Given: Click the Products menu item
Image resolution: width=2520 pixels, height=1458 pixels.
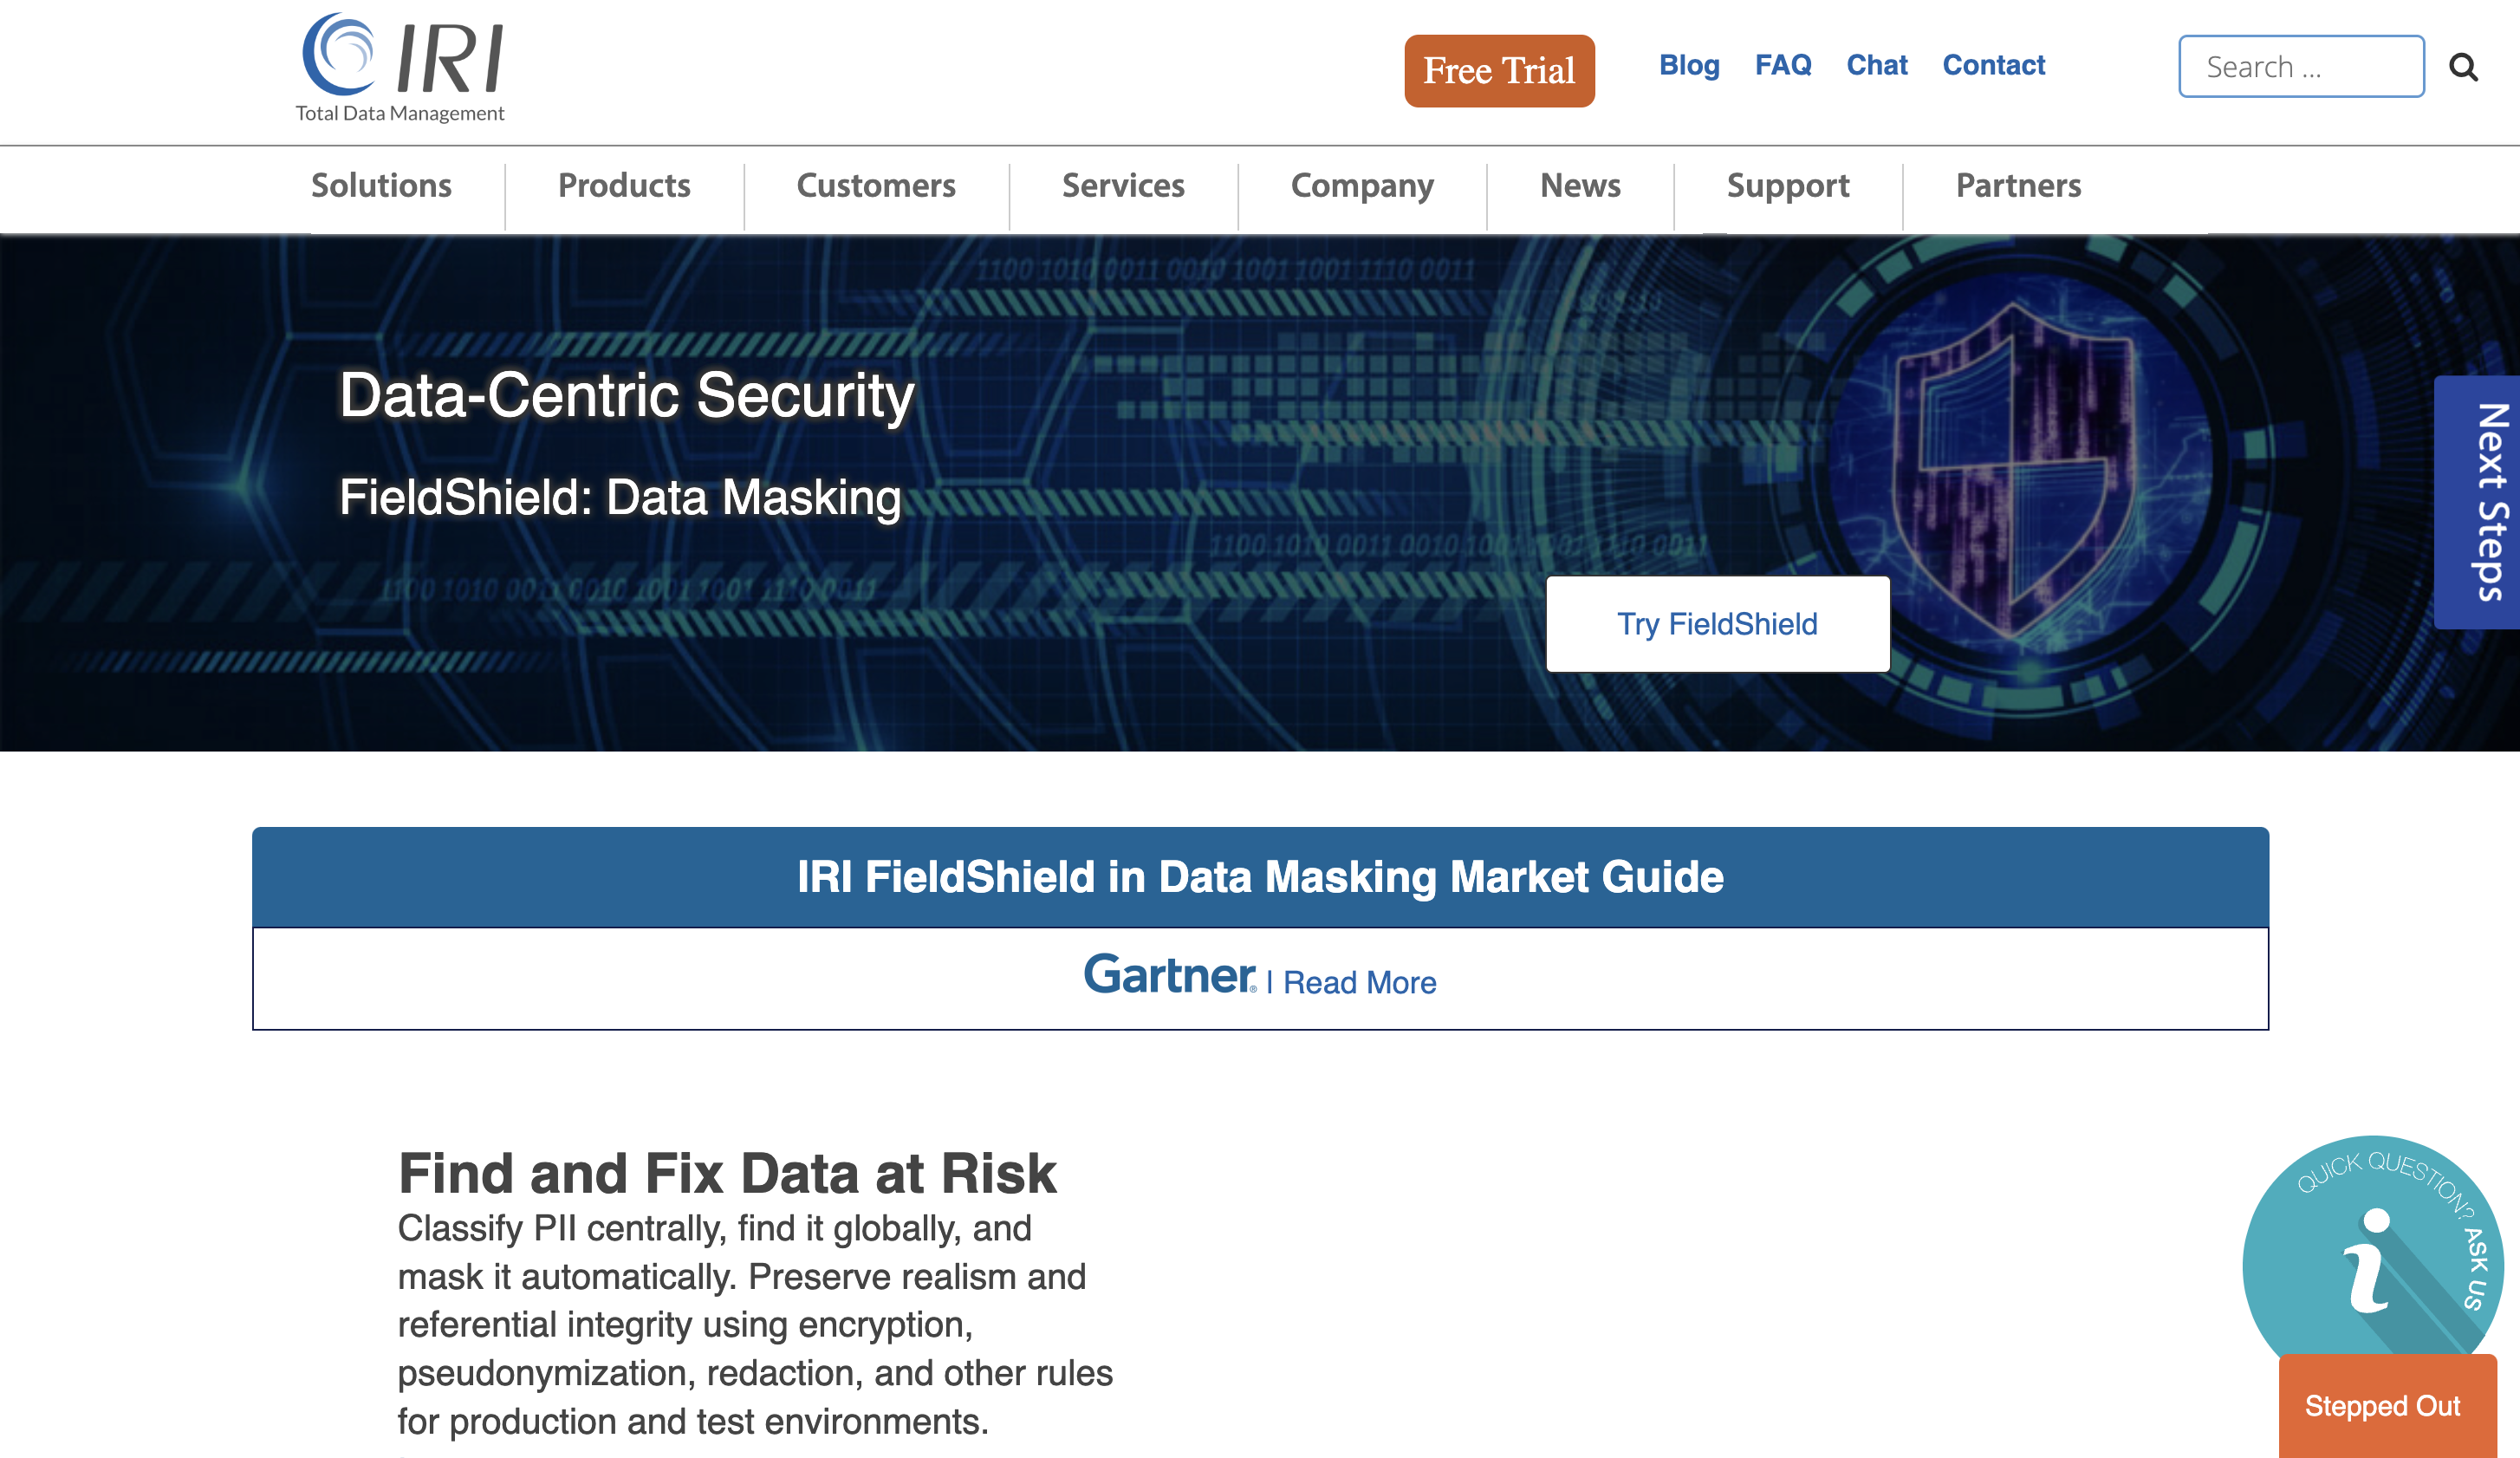Looking at the screenshot, I should pyautogui.click(x=624, y=187).
